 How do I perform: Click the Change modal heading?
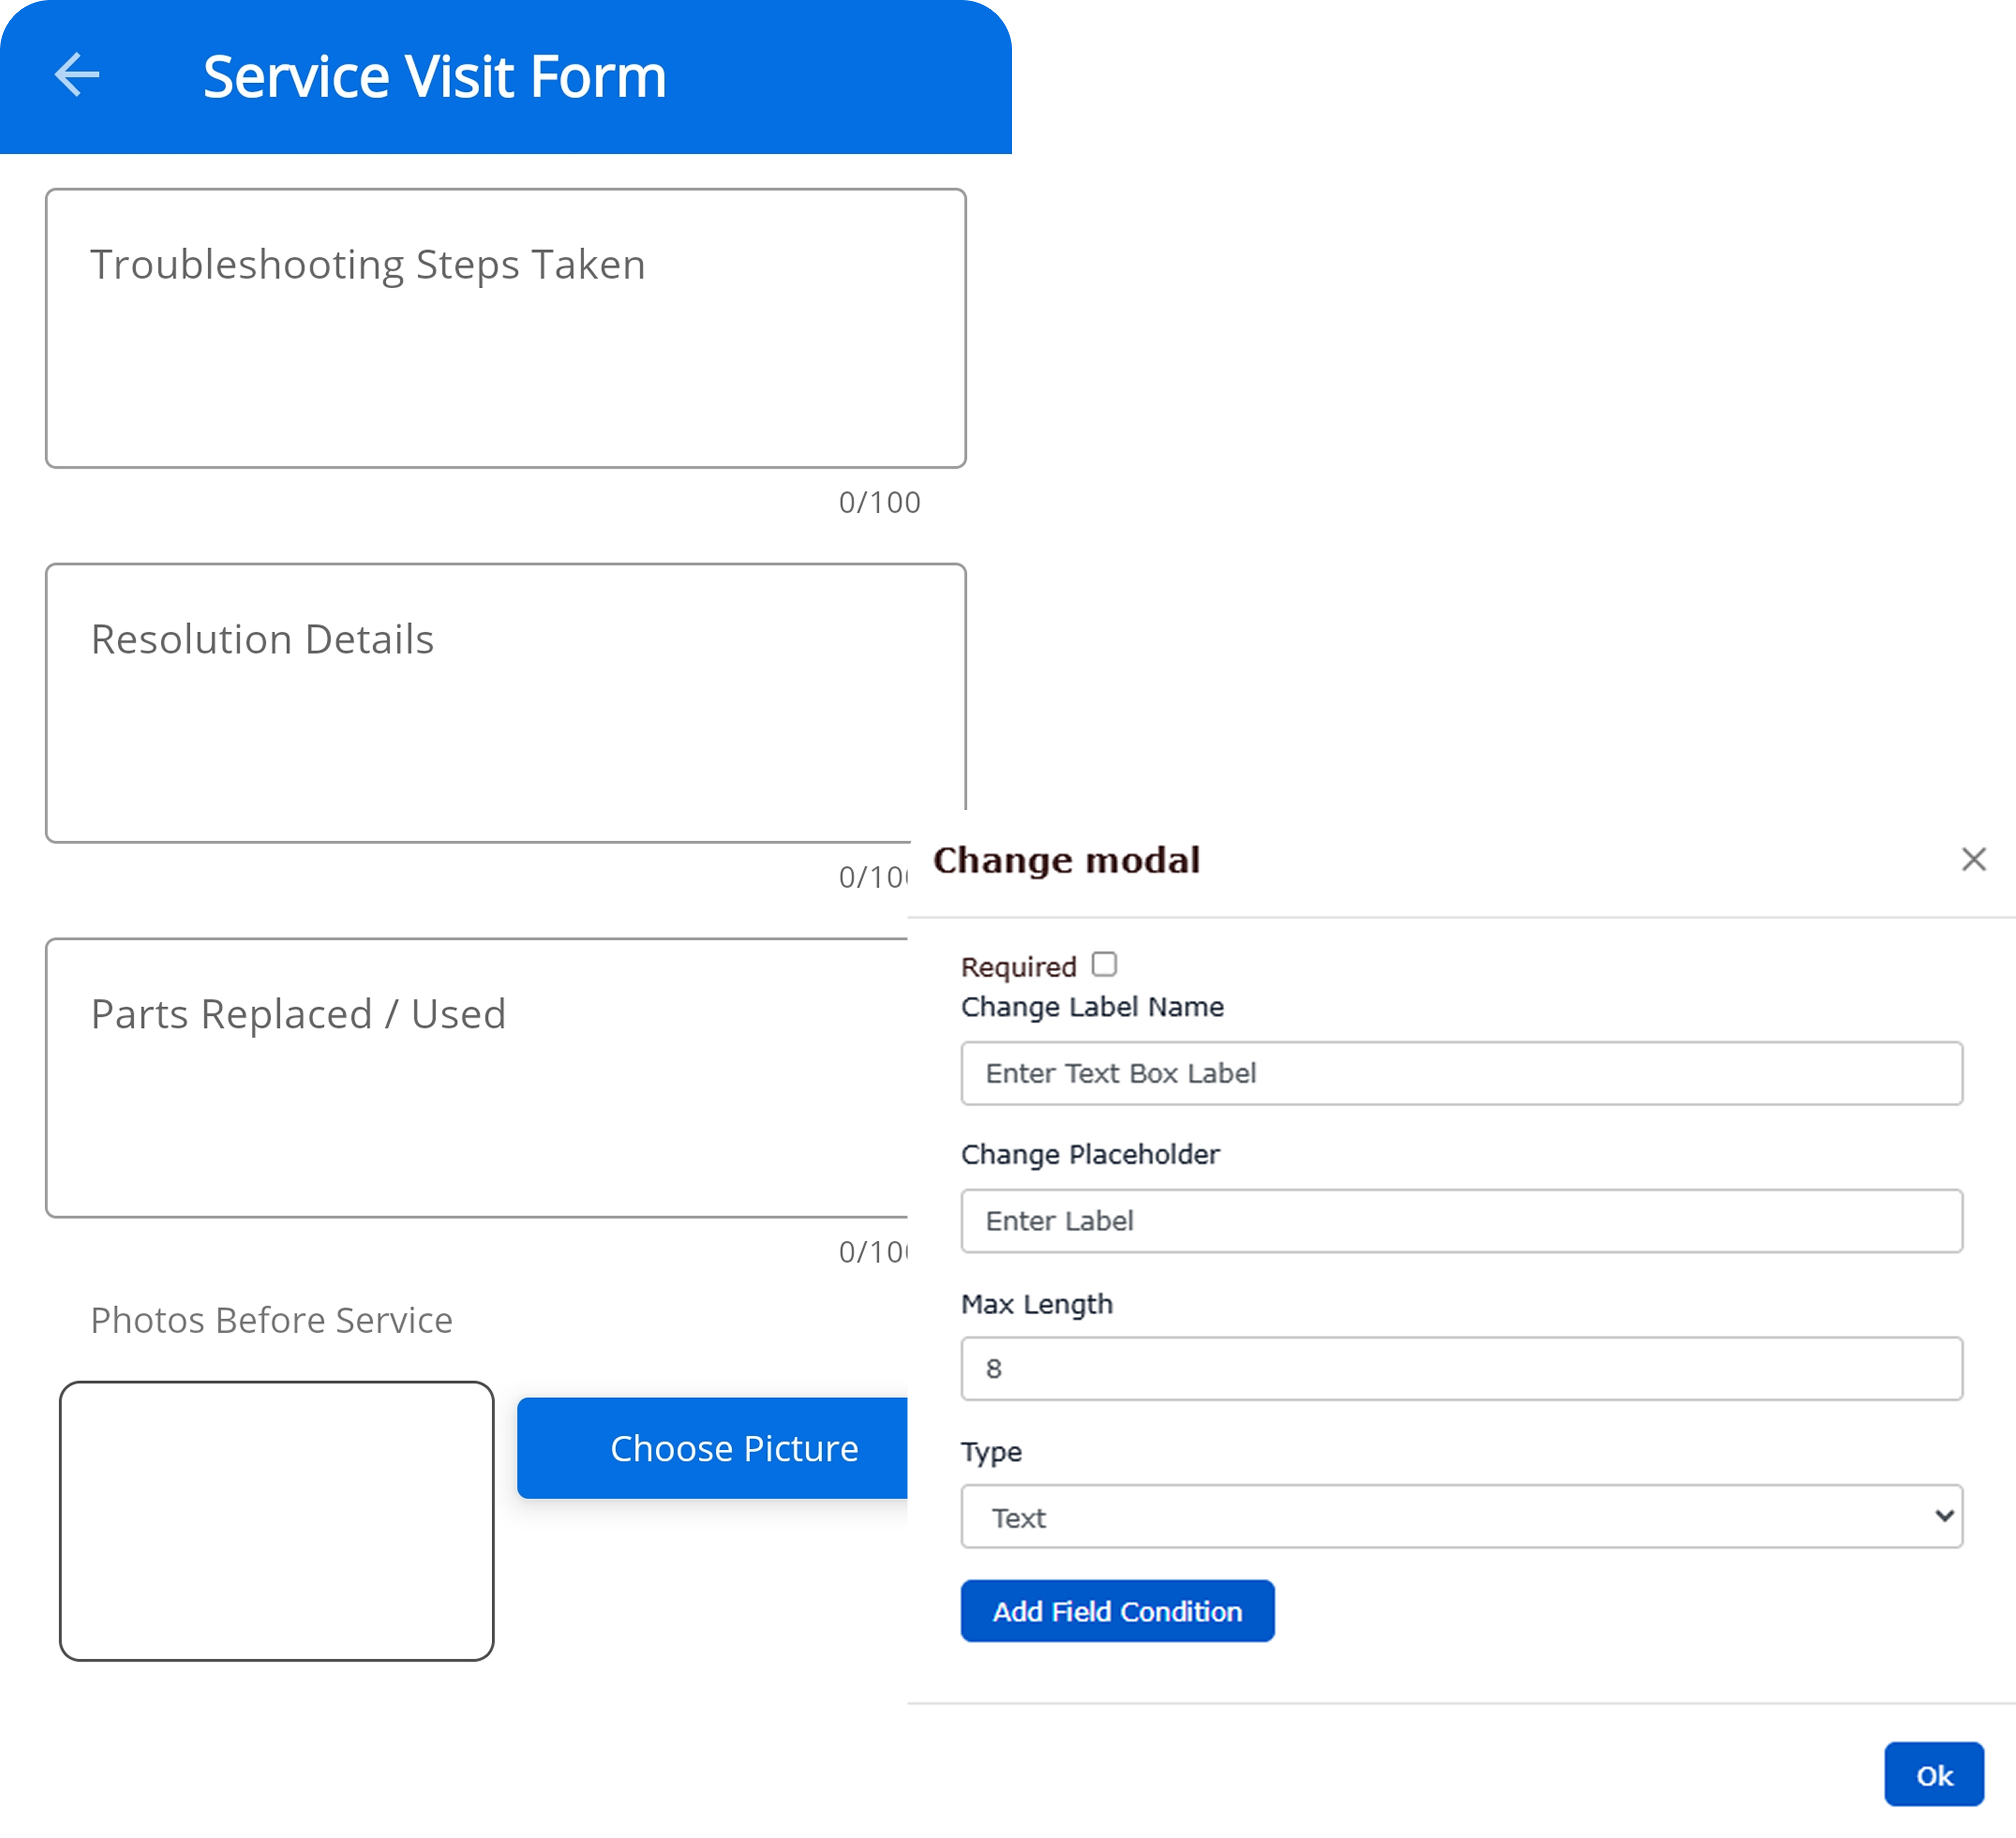pyautogui.click(x=1066, y=860)
